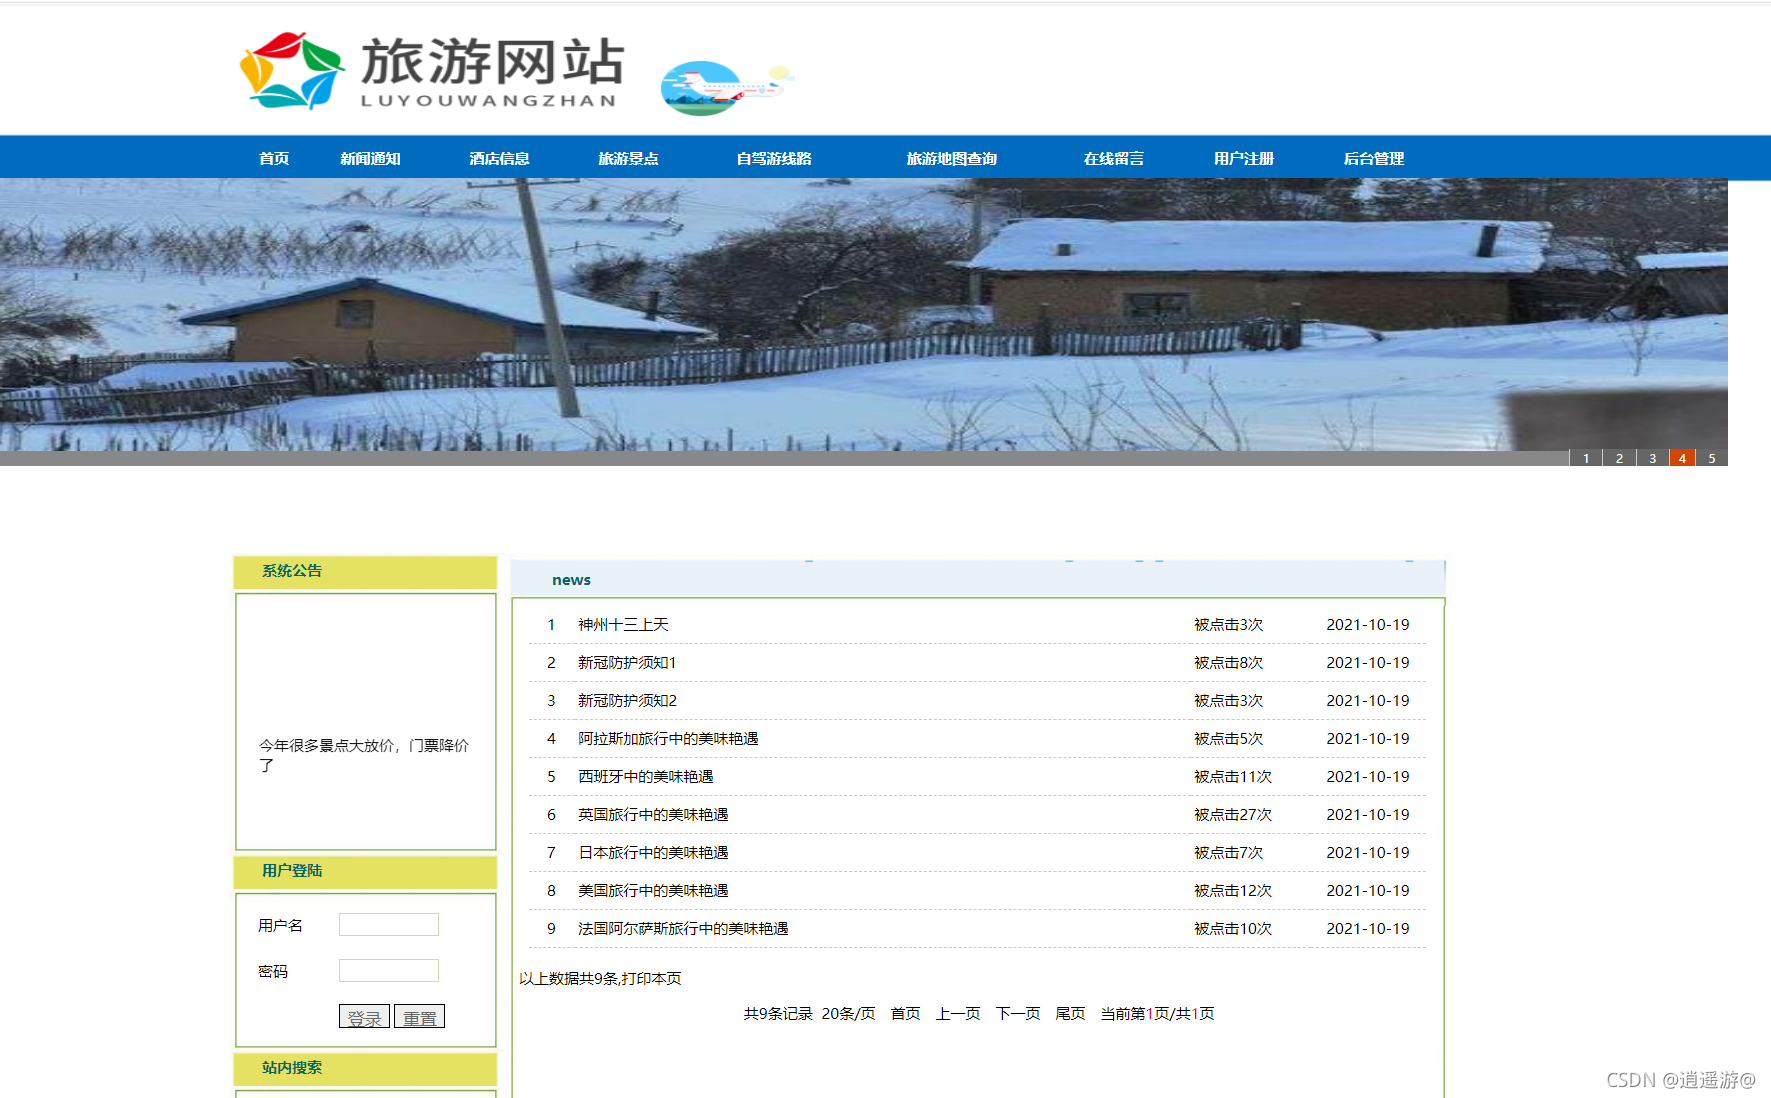Go to 尾页 last page of news

(1069, 1013)
